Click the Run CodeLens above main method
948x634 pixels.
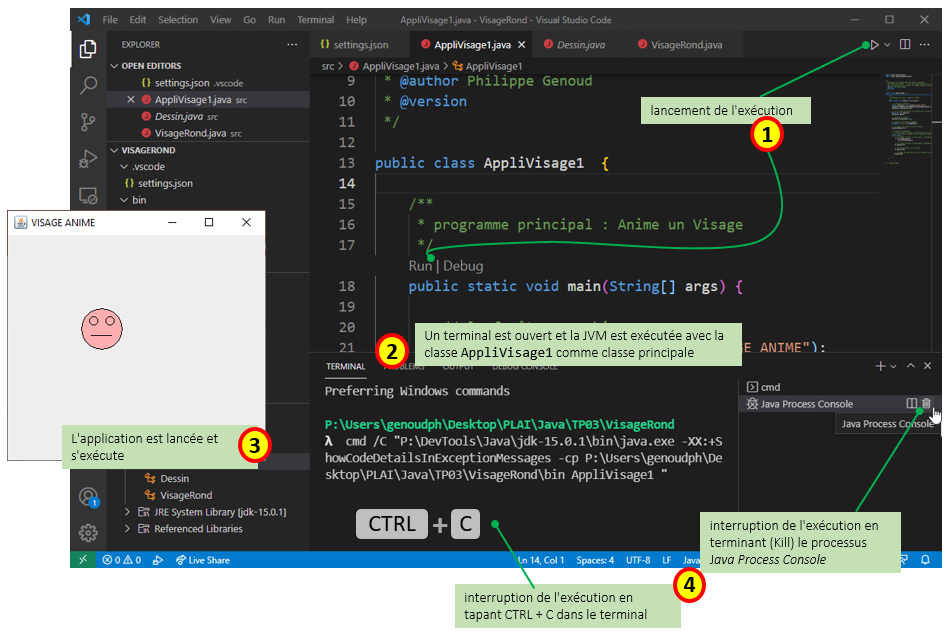(x=420, y=266)
